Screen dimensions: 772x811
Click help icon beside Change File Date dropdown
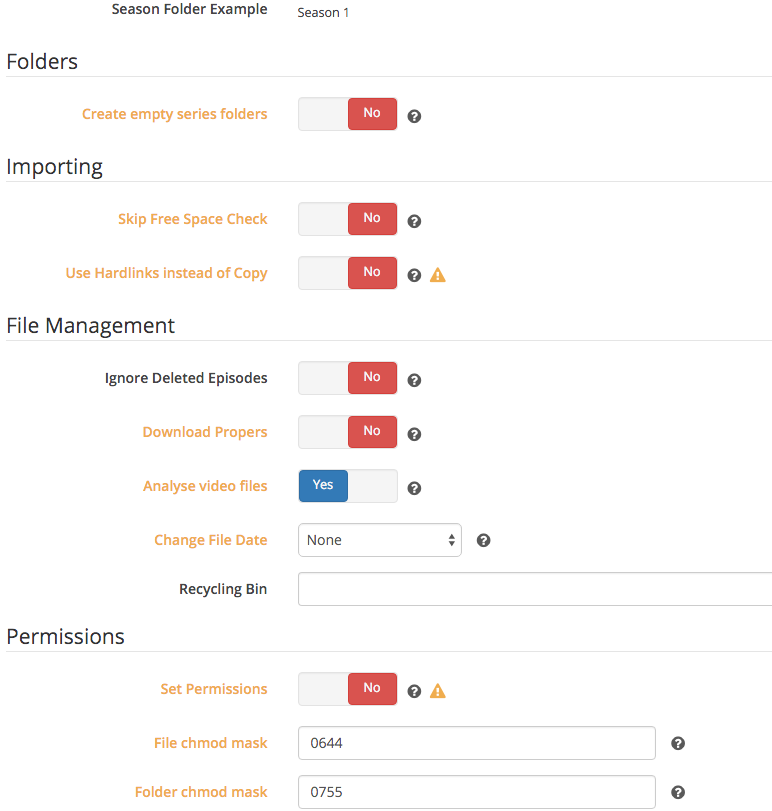coord(483,540)
